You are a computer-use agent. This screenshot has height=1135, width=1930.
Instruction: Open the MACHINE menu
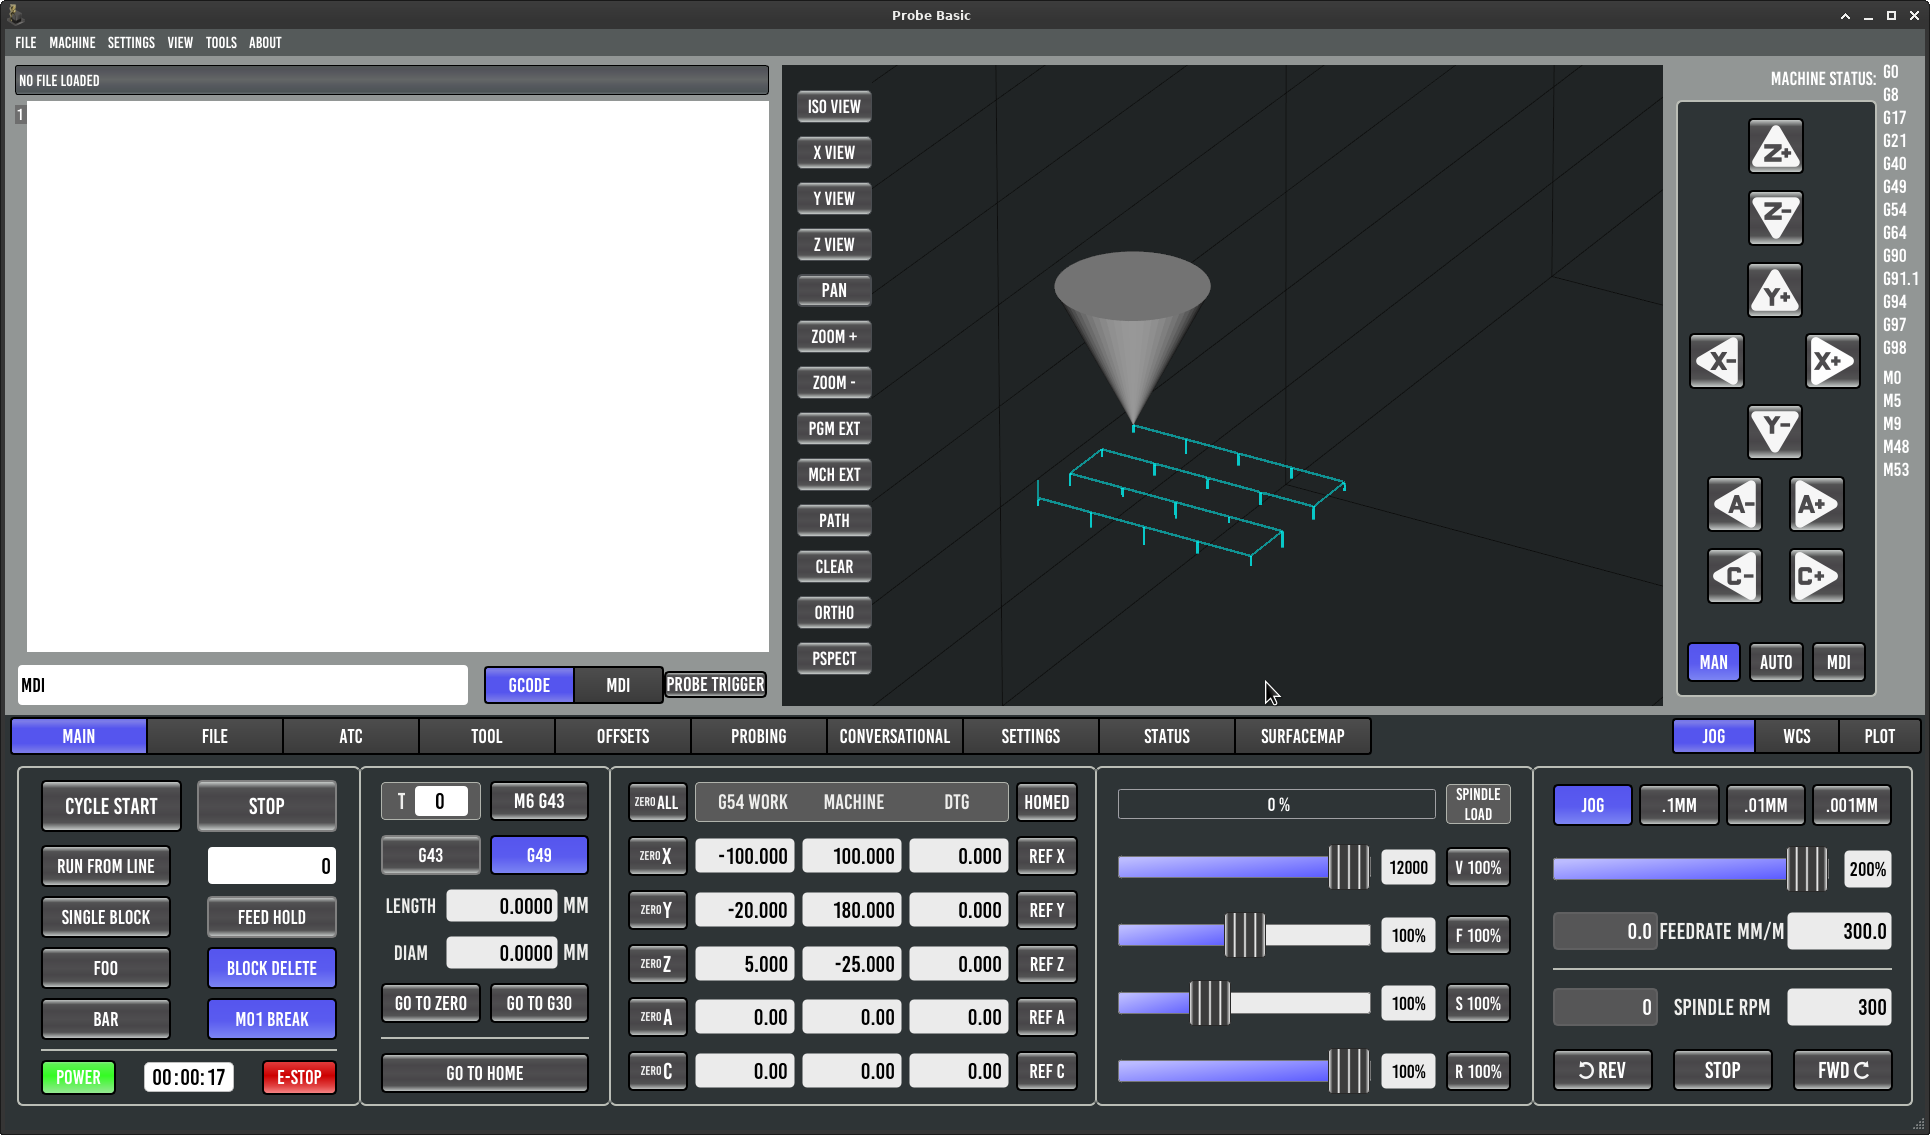(x=72, y=43)
